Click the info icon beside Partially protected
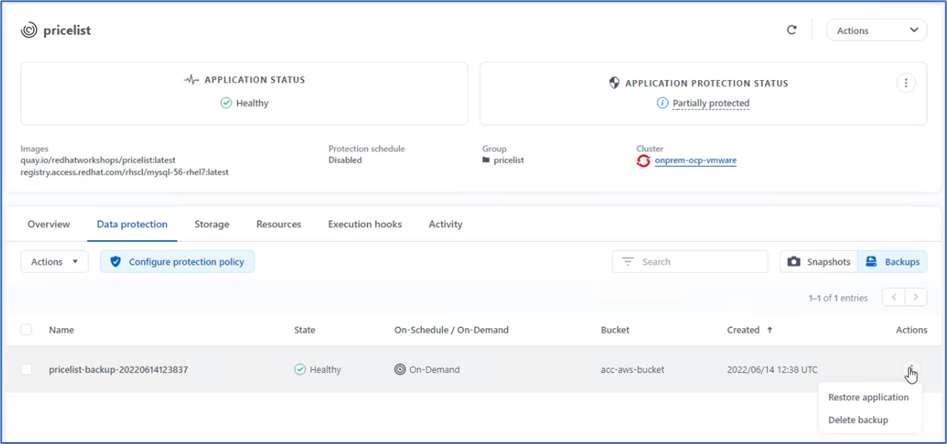The image size is (947, 444). point(662,103)
